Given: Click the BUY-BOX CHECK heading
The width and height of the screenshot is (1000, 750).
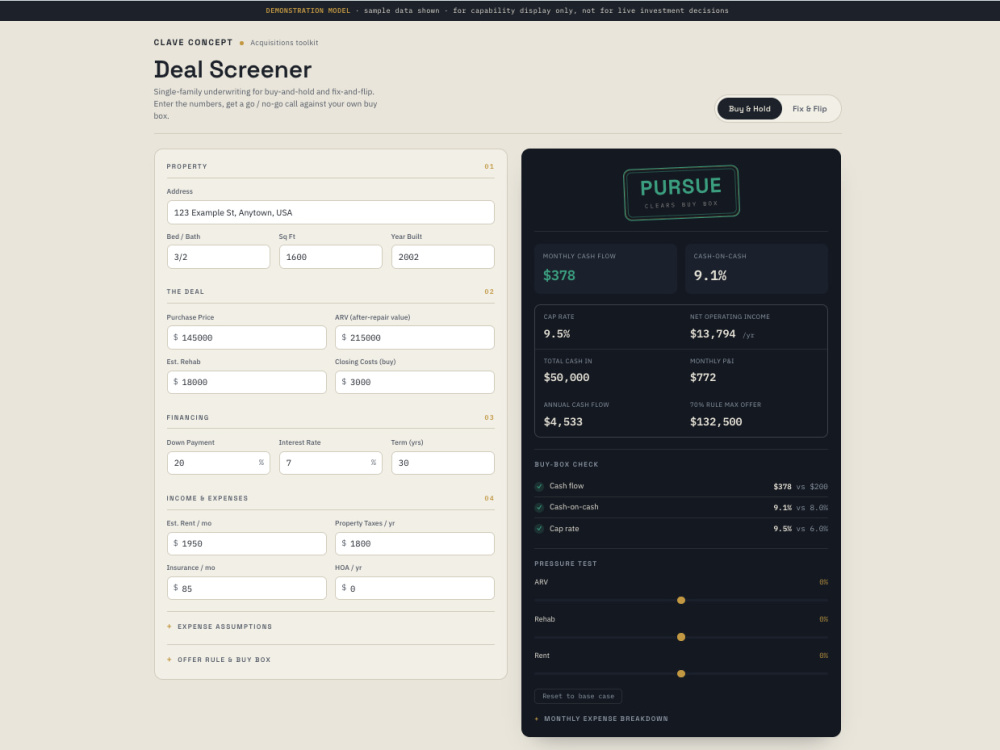Looking at the screenshot, I should point(566,464).
